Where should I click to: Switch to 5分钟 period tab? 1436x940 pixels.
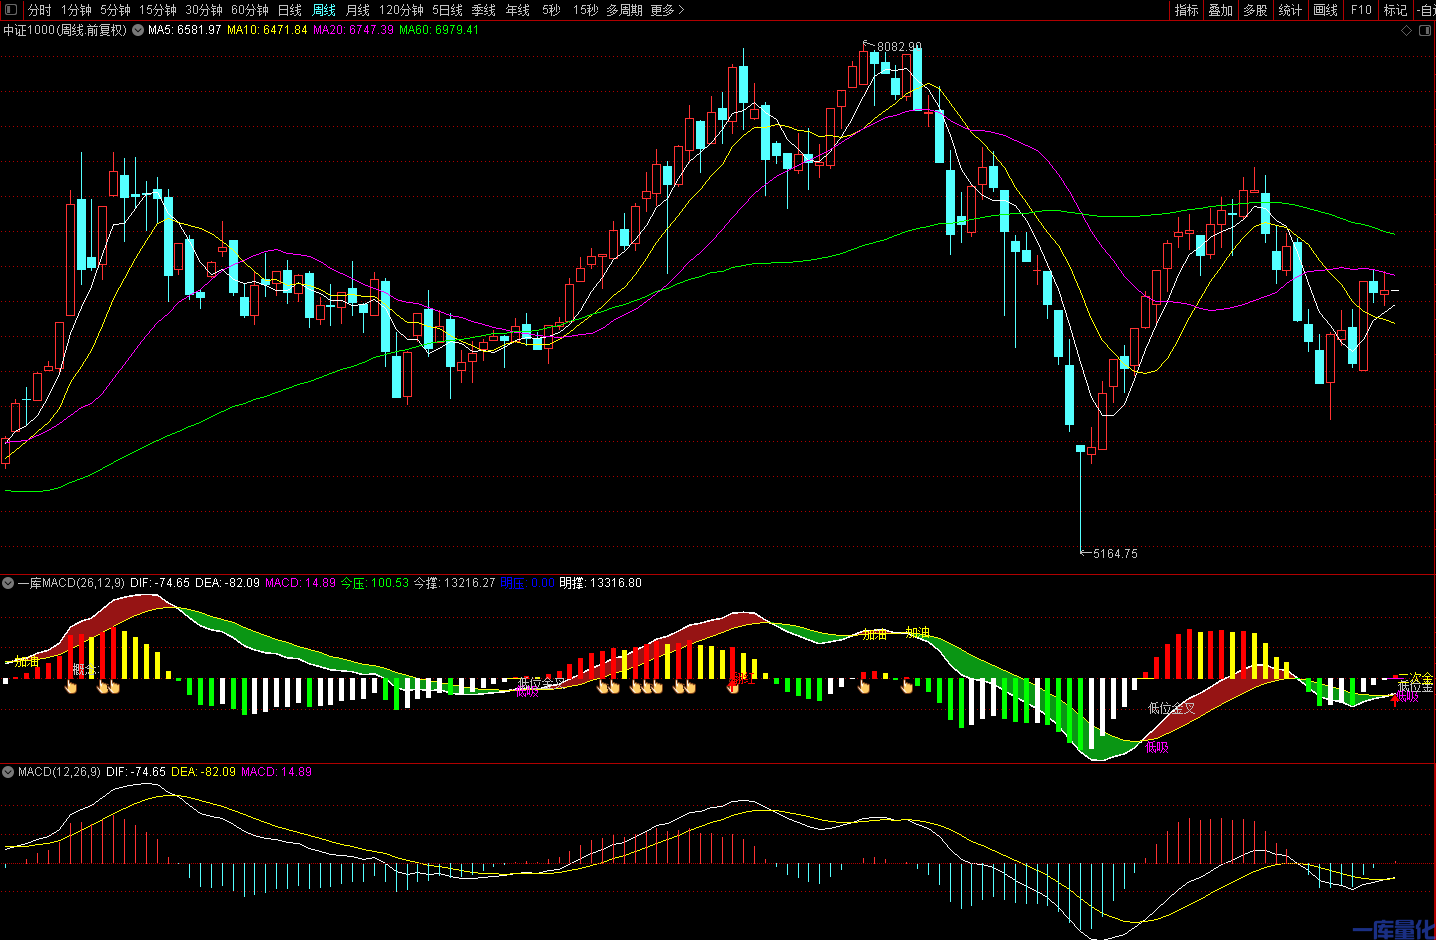[x=115, y=10]
